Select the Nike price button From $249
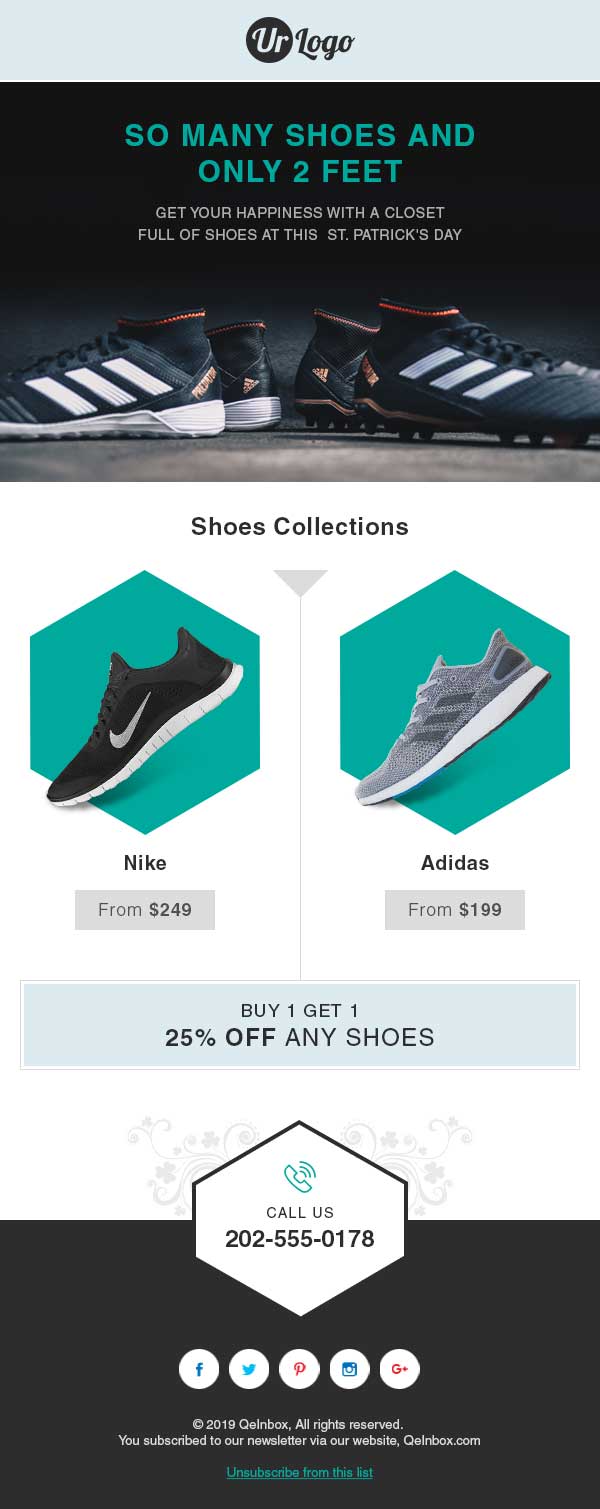Screen dimensions: 600x1509 coord(145,910)
